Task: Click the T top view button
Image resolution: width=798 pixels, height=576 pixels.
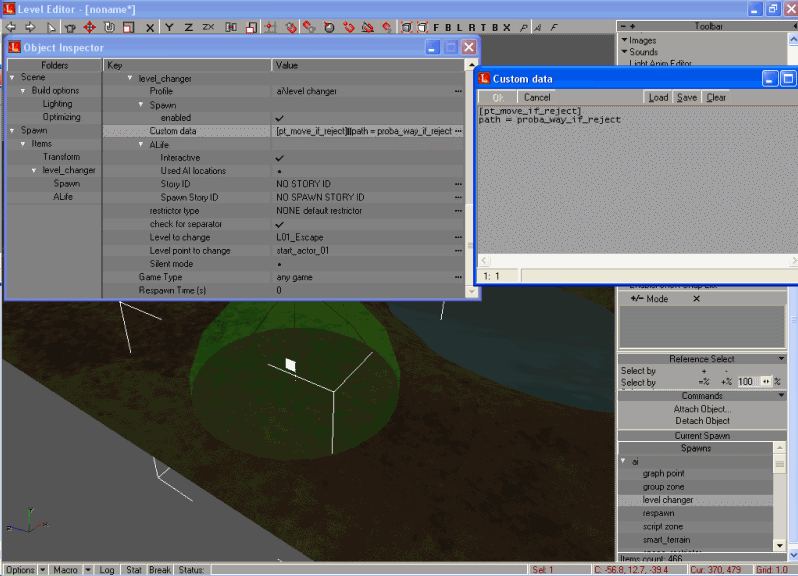Action: [483, 27]
